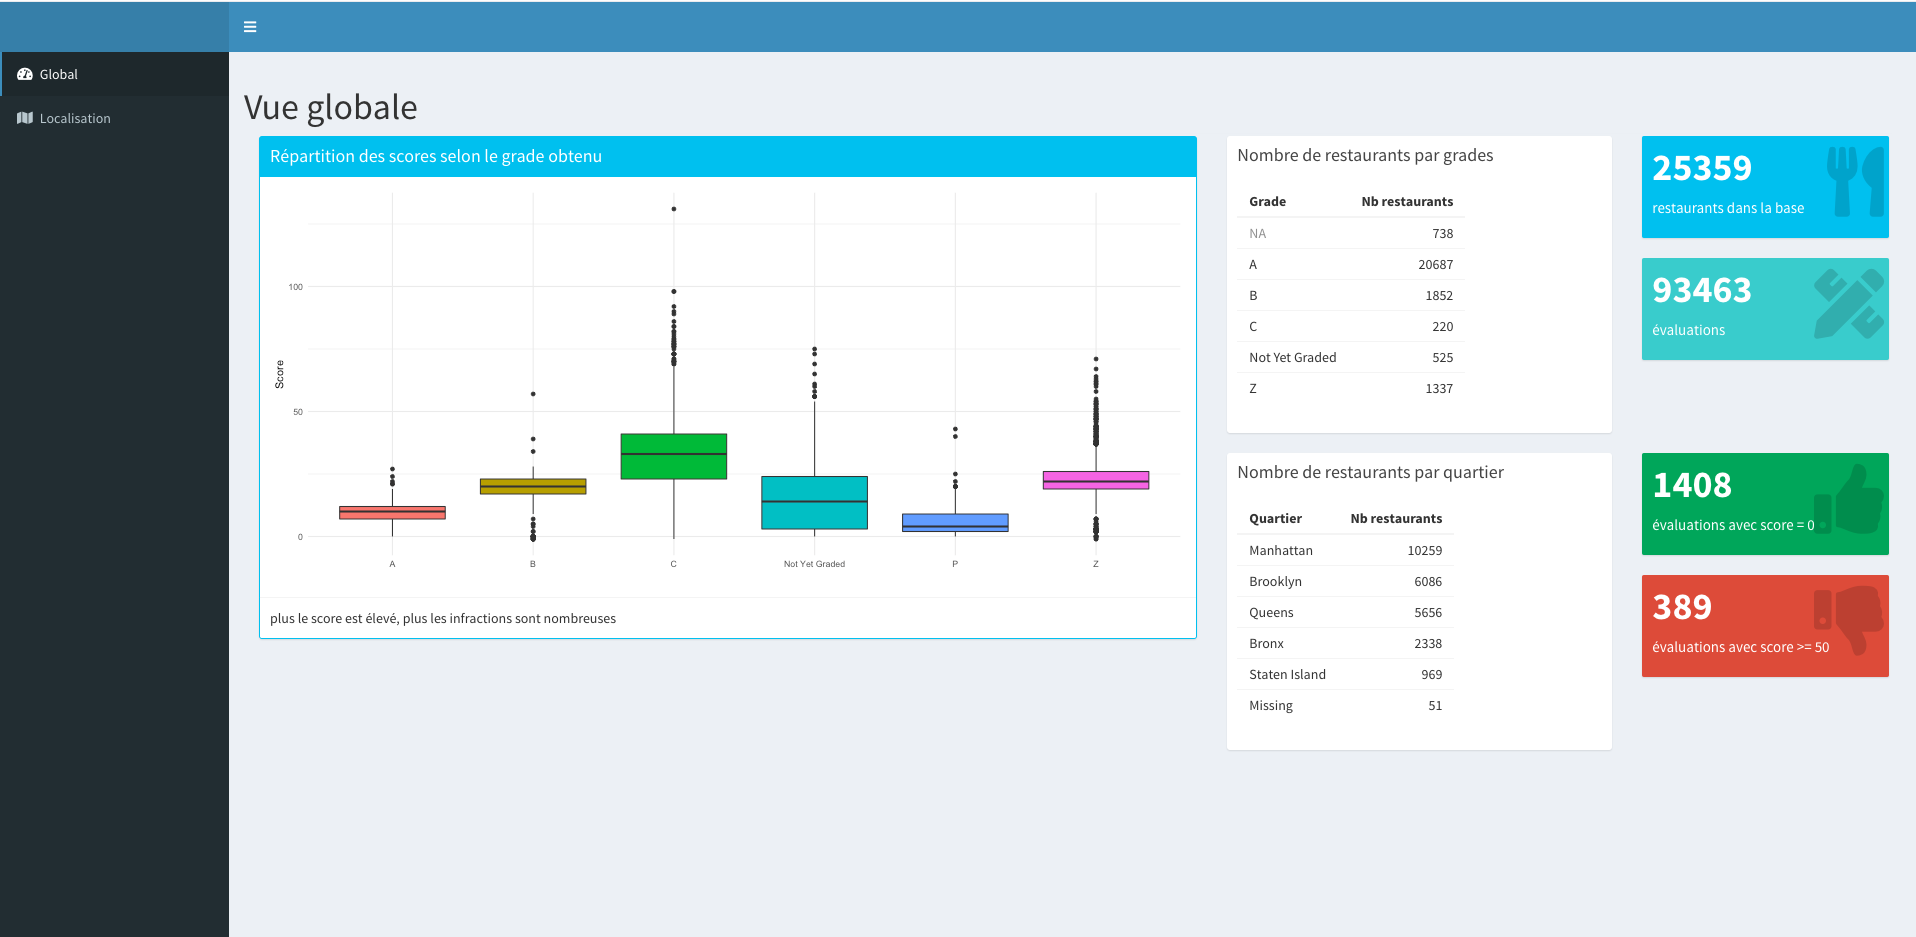
Task: Open the Localisation menu item
Action: tap(114, 118)
